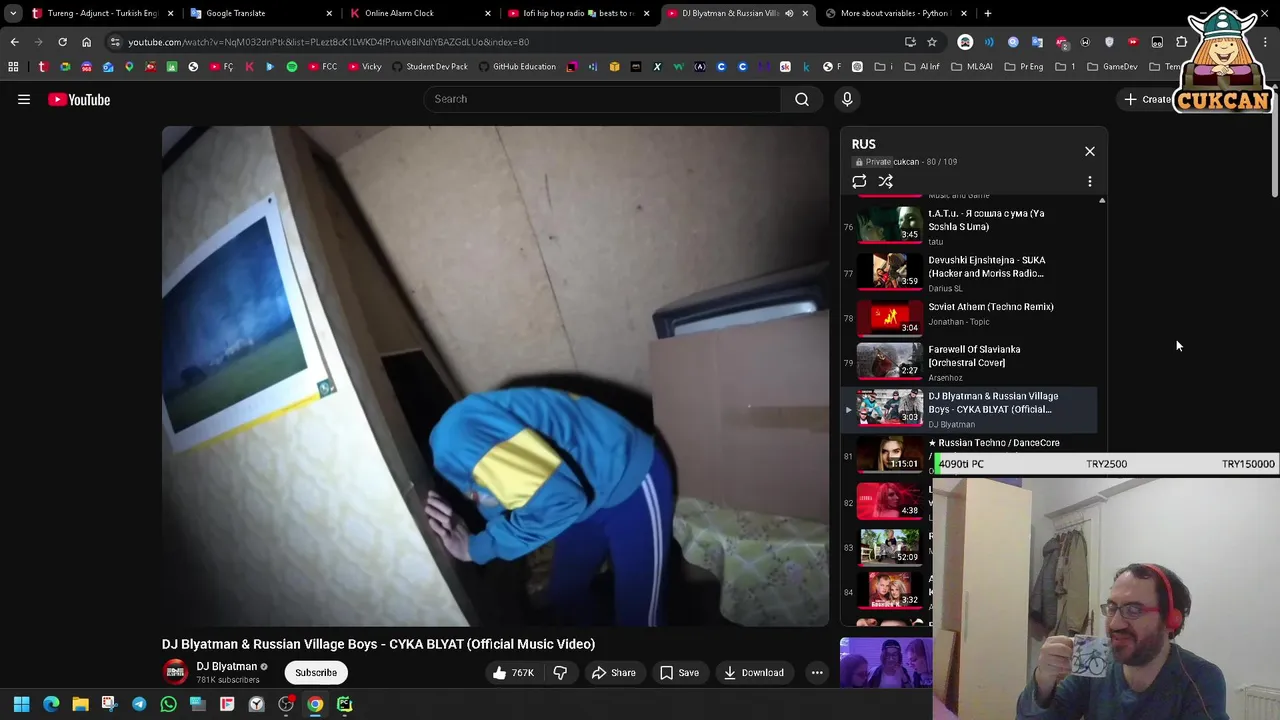Open install app icon in address bar
1280x720 pixels.
click(x=910, y=42)
